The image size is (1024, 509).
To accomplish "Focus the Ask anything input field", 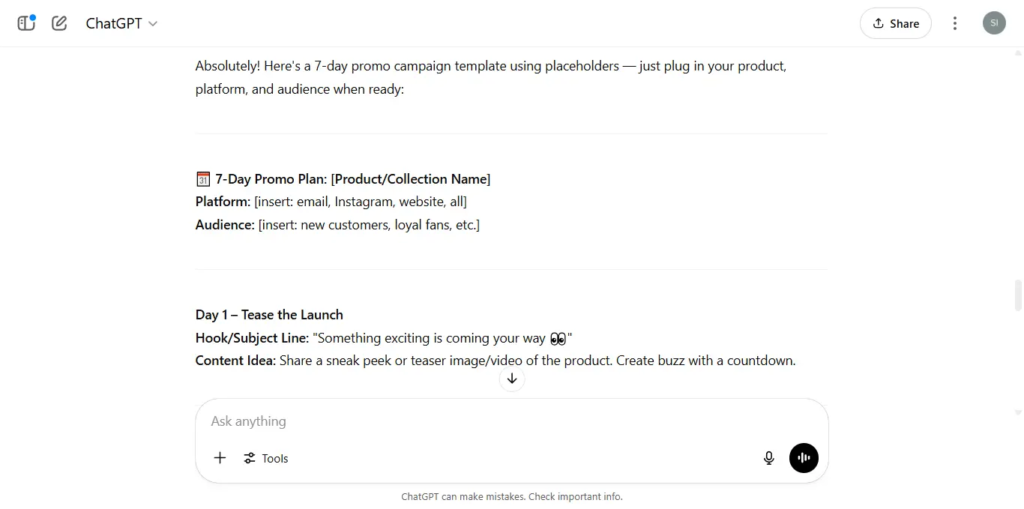I will tap(511, 421).
